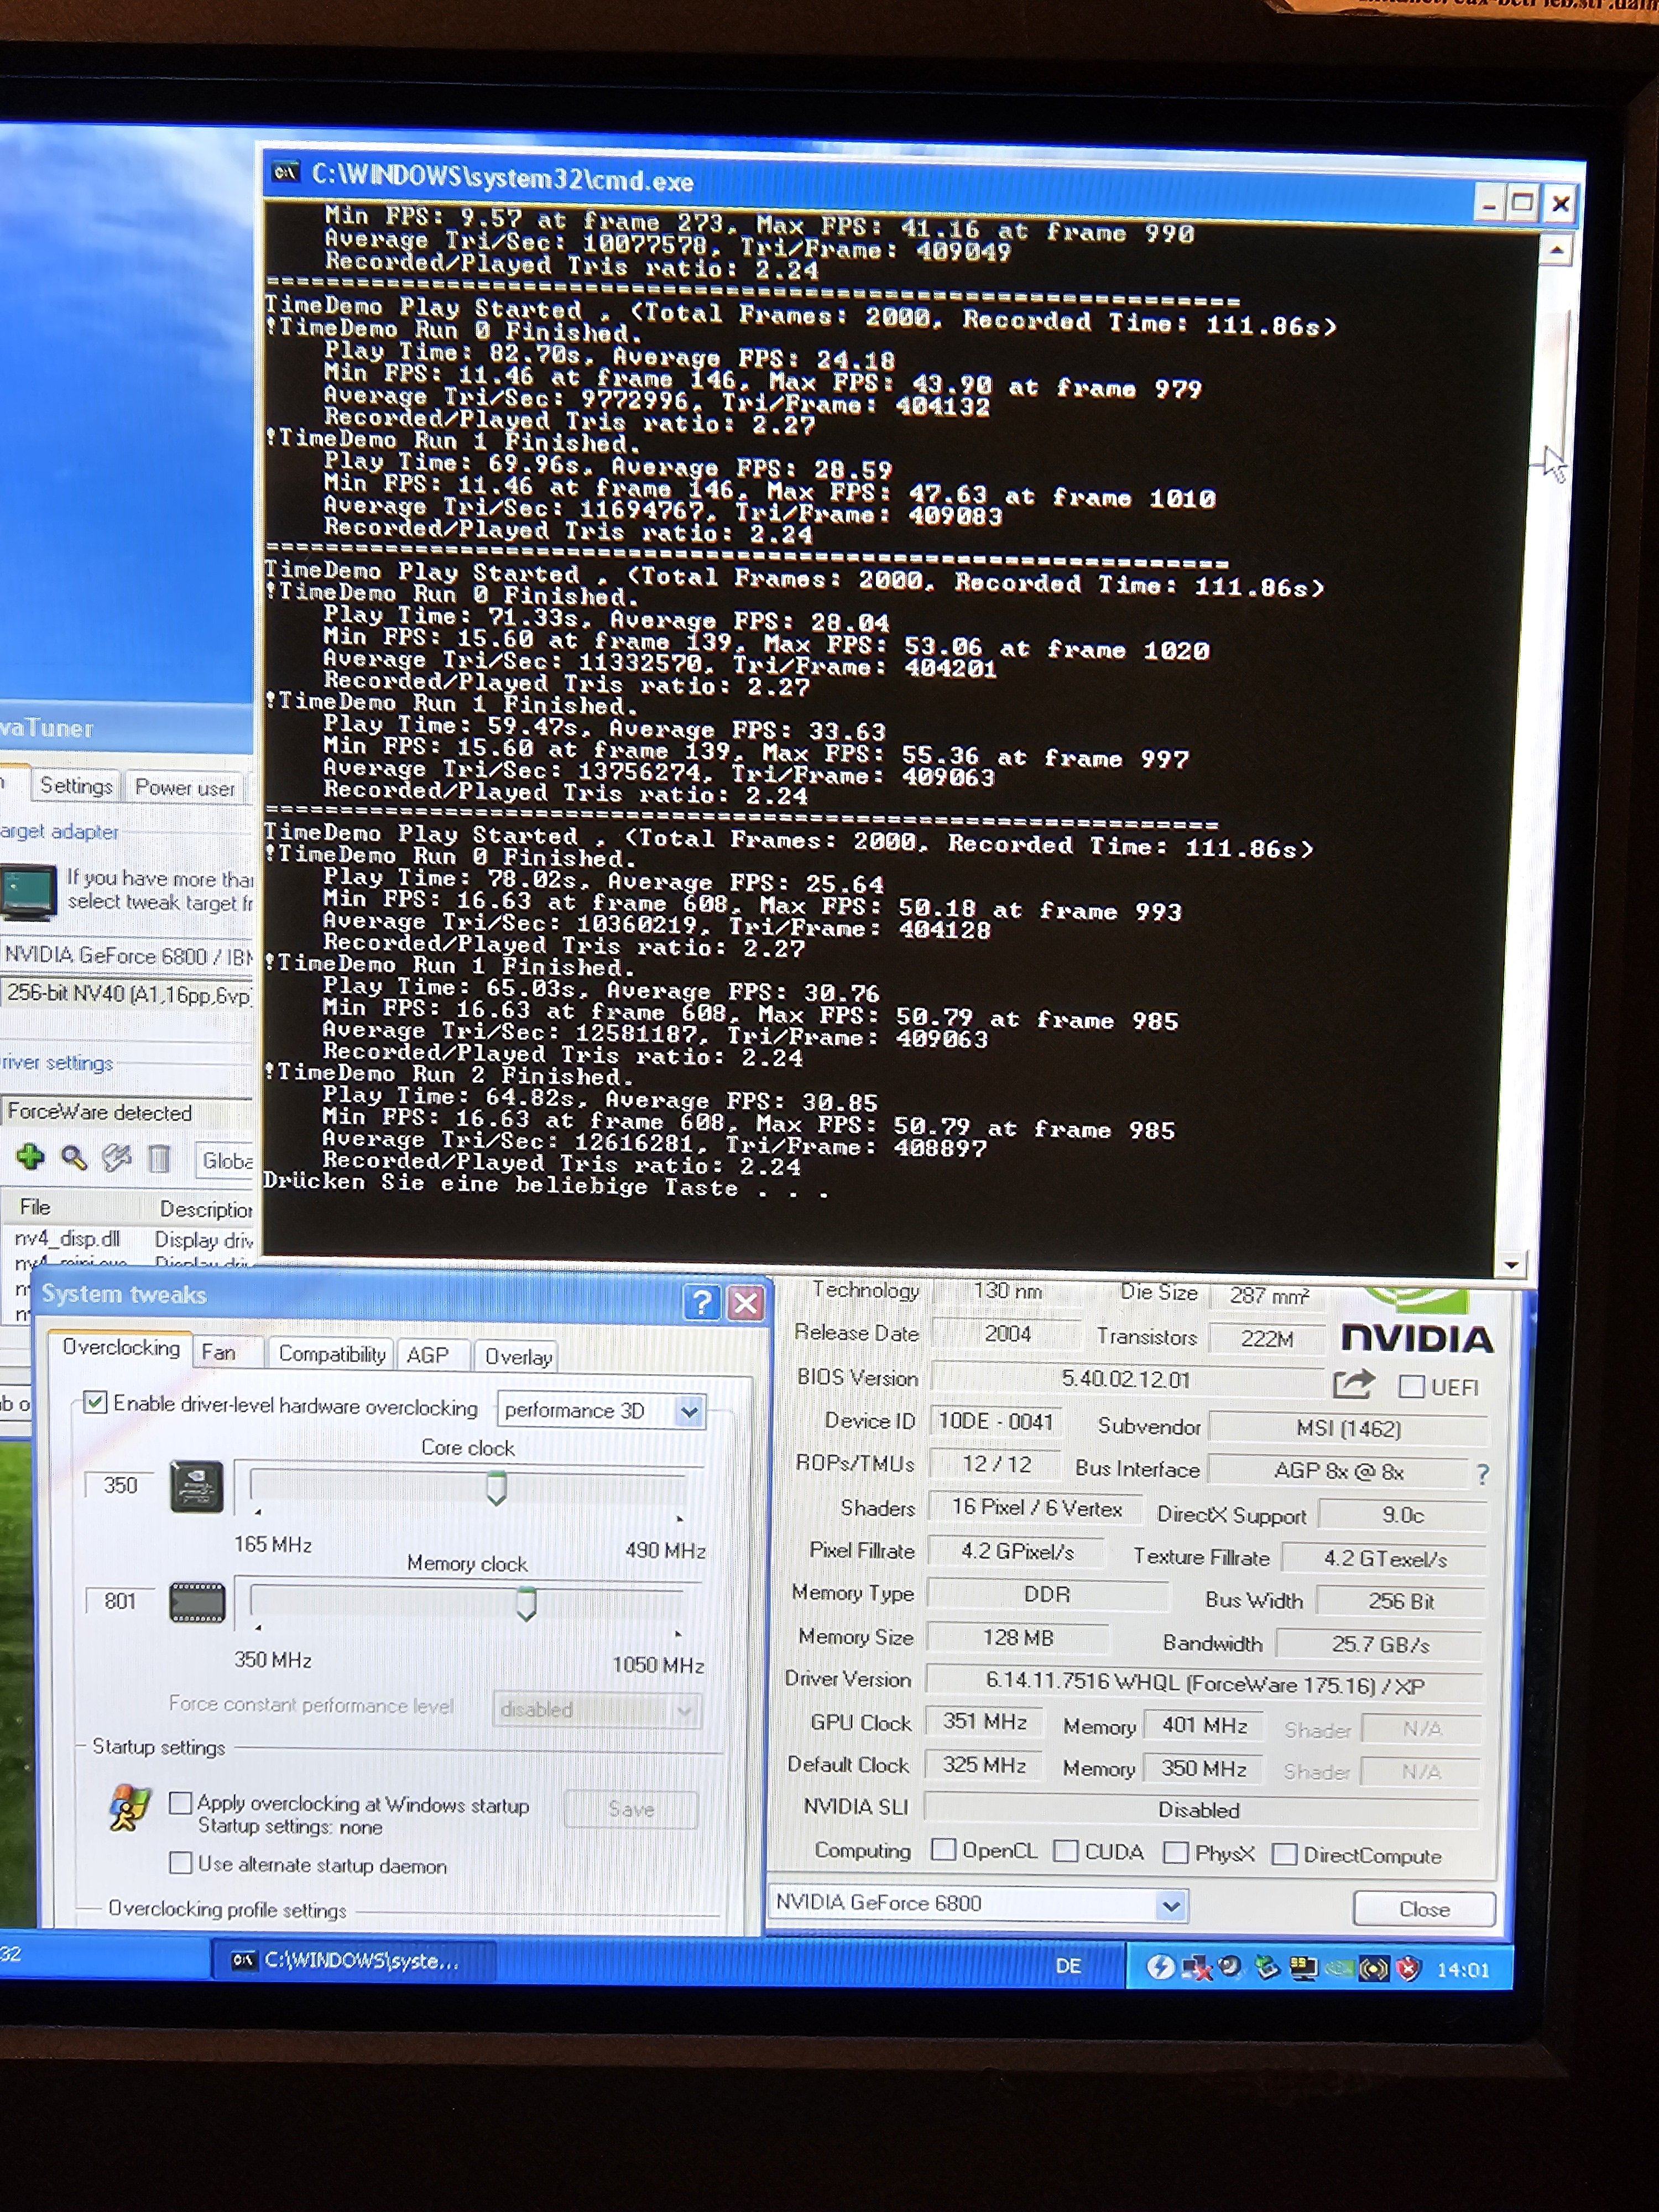Switch to the Fan tab
Image resolution: width=1659 pixels, height=2212 pixels.
coord(219,1353)
